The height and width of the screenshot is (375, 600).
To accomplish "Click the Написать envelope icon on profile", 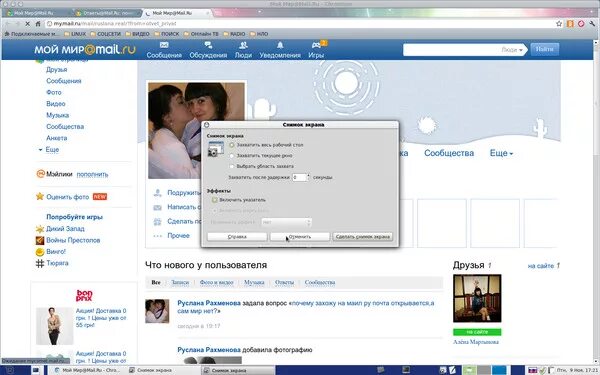I will [x=158, y=207].
